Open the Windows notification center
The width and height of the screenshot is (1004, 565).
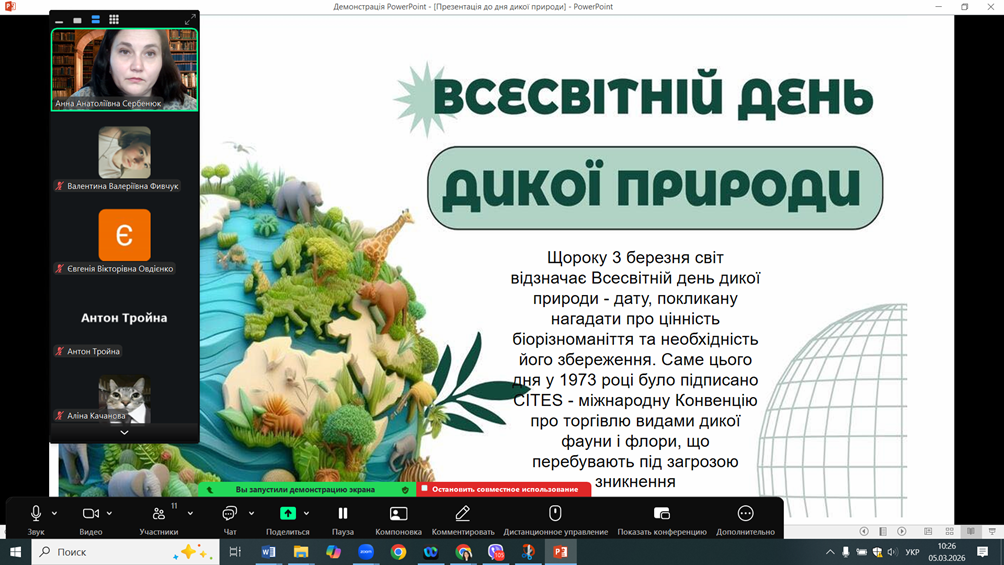click(983, 552)
